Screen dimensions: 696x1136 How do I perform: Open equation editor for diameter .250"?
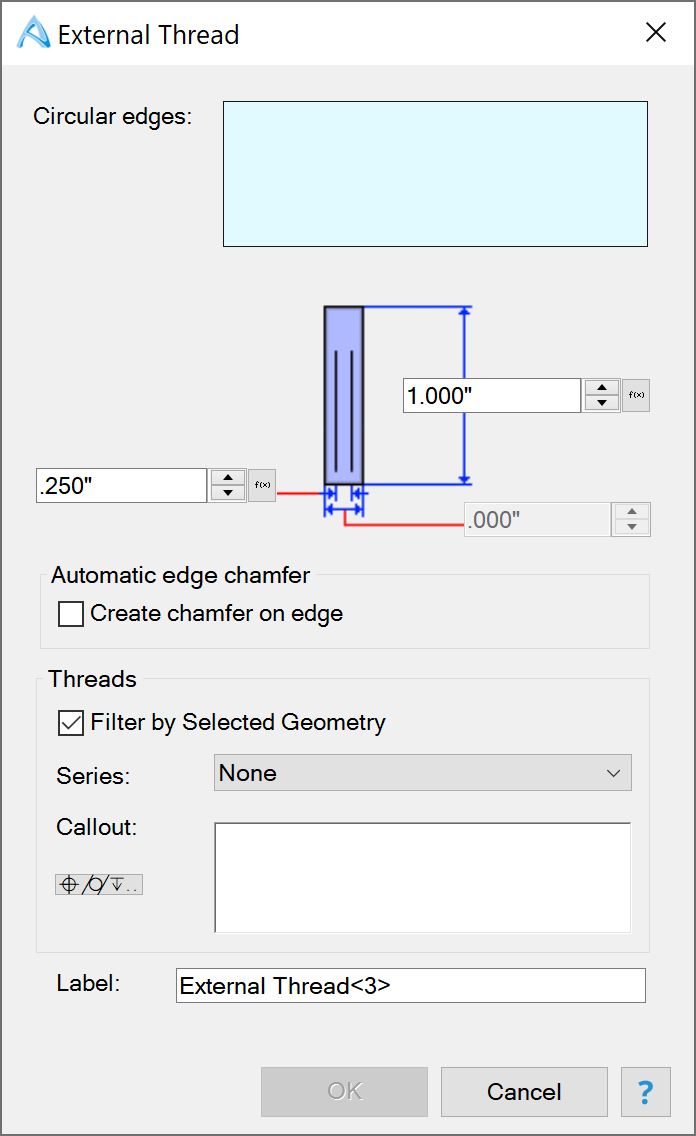[x=262, y=485]
